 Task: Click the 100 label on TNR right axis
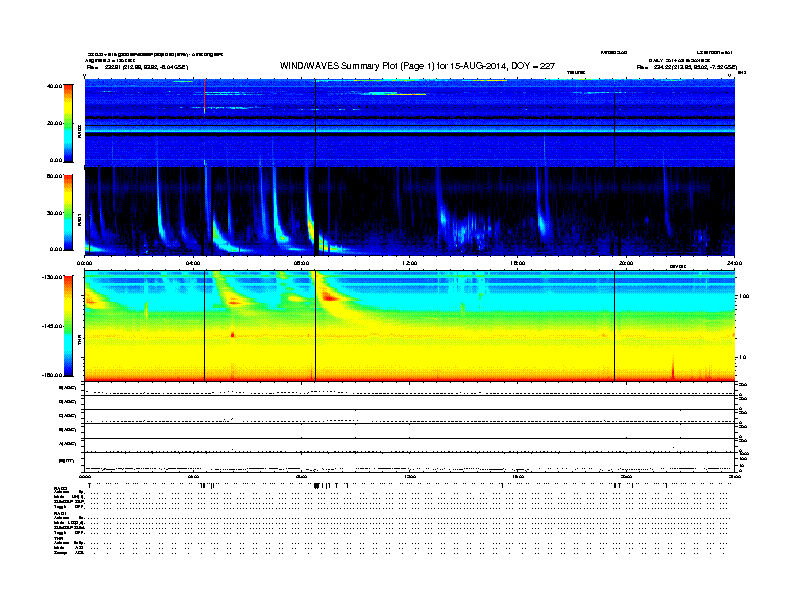pos(744,296)
